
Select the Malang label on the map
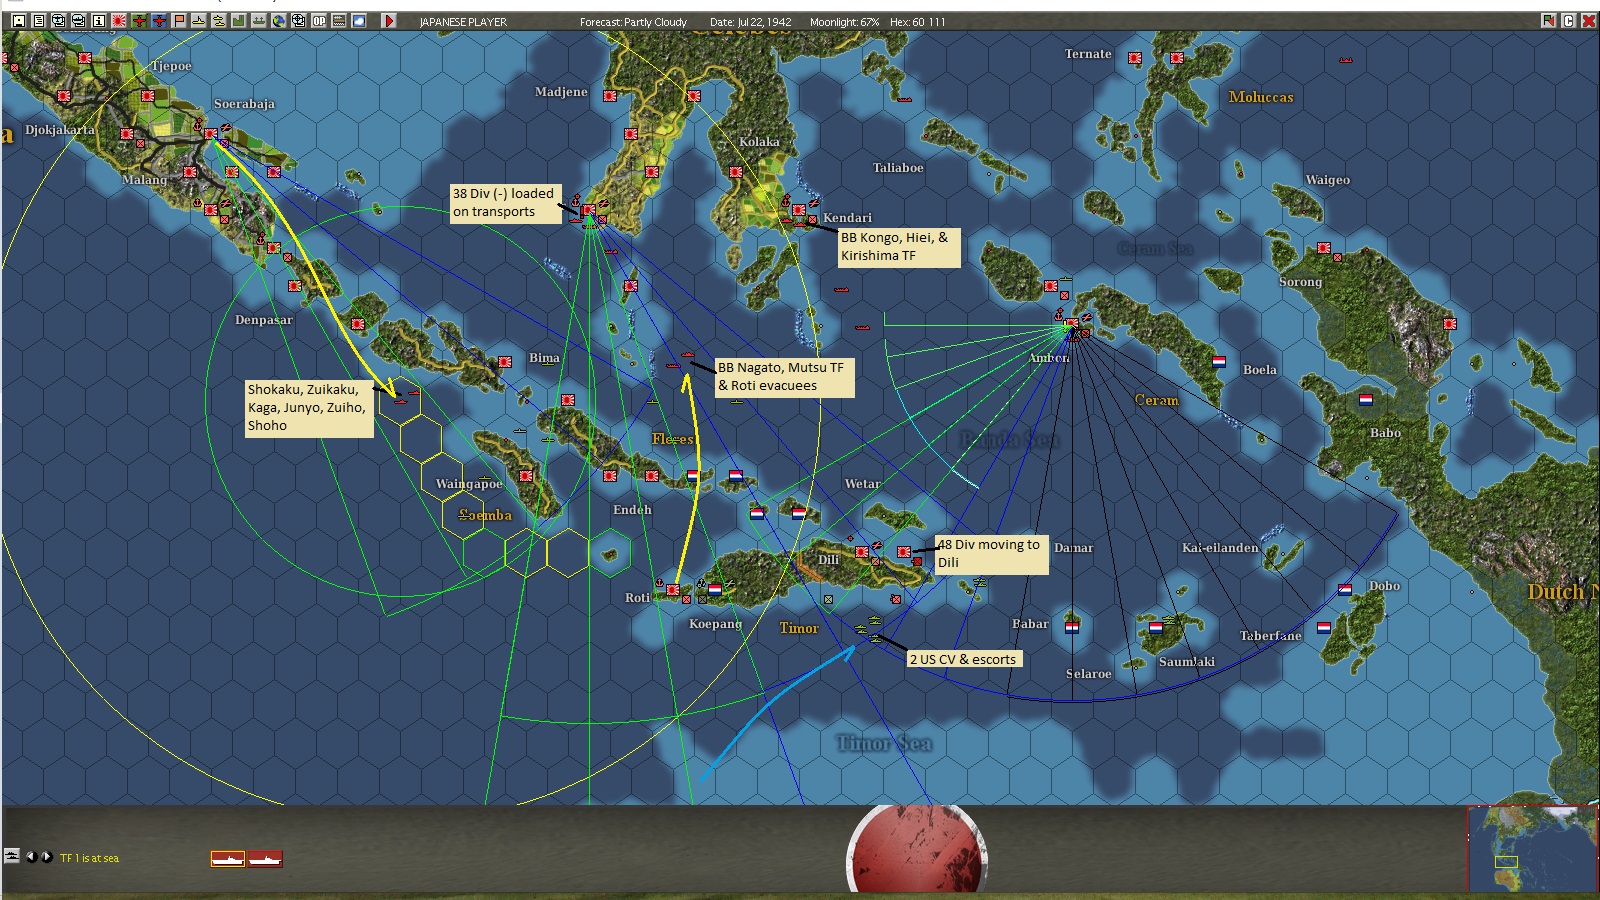tap(144, 180)
